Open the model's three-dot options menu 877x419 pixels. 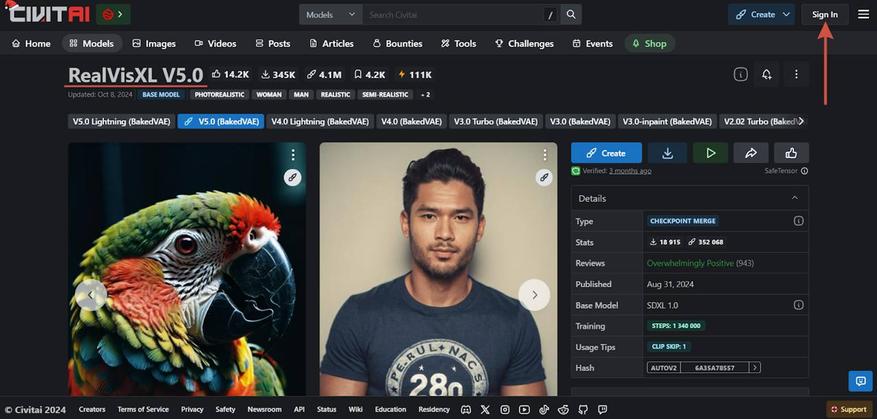(x=796, y=74)
